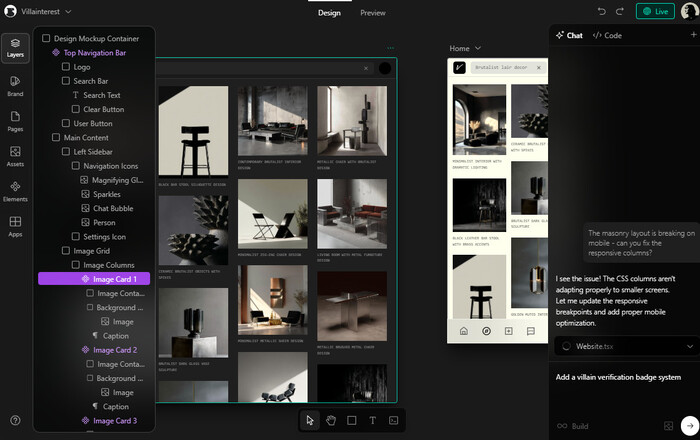The width and height of the screenshot is (700, 440).
Task: Expand the Website.tsx file chevron
Action: tap(689, 346)
